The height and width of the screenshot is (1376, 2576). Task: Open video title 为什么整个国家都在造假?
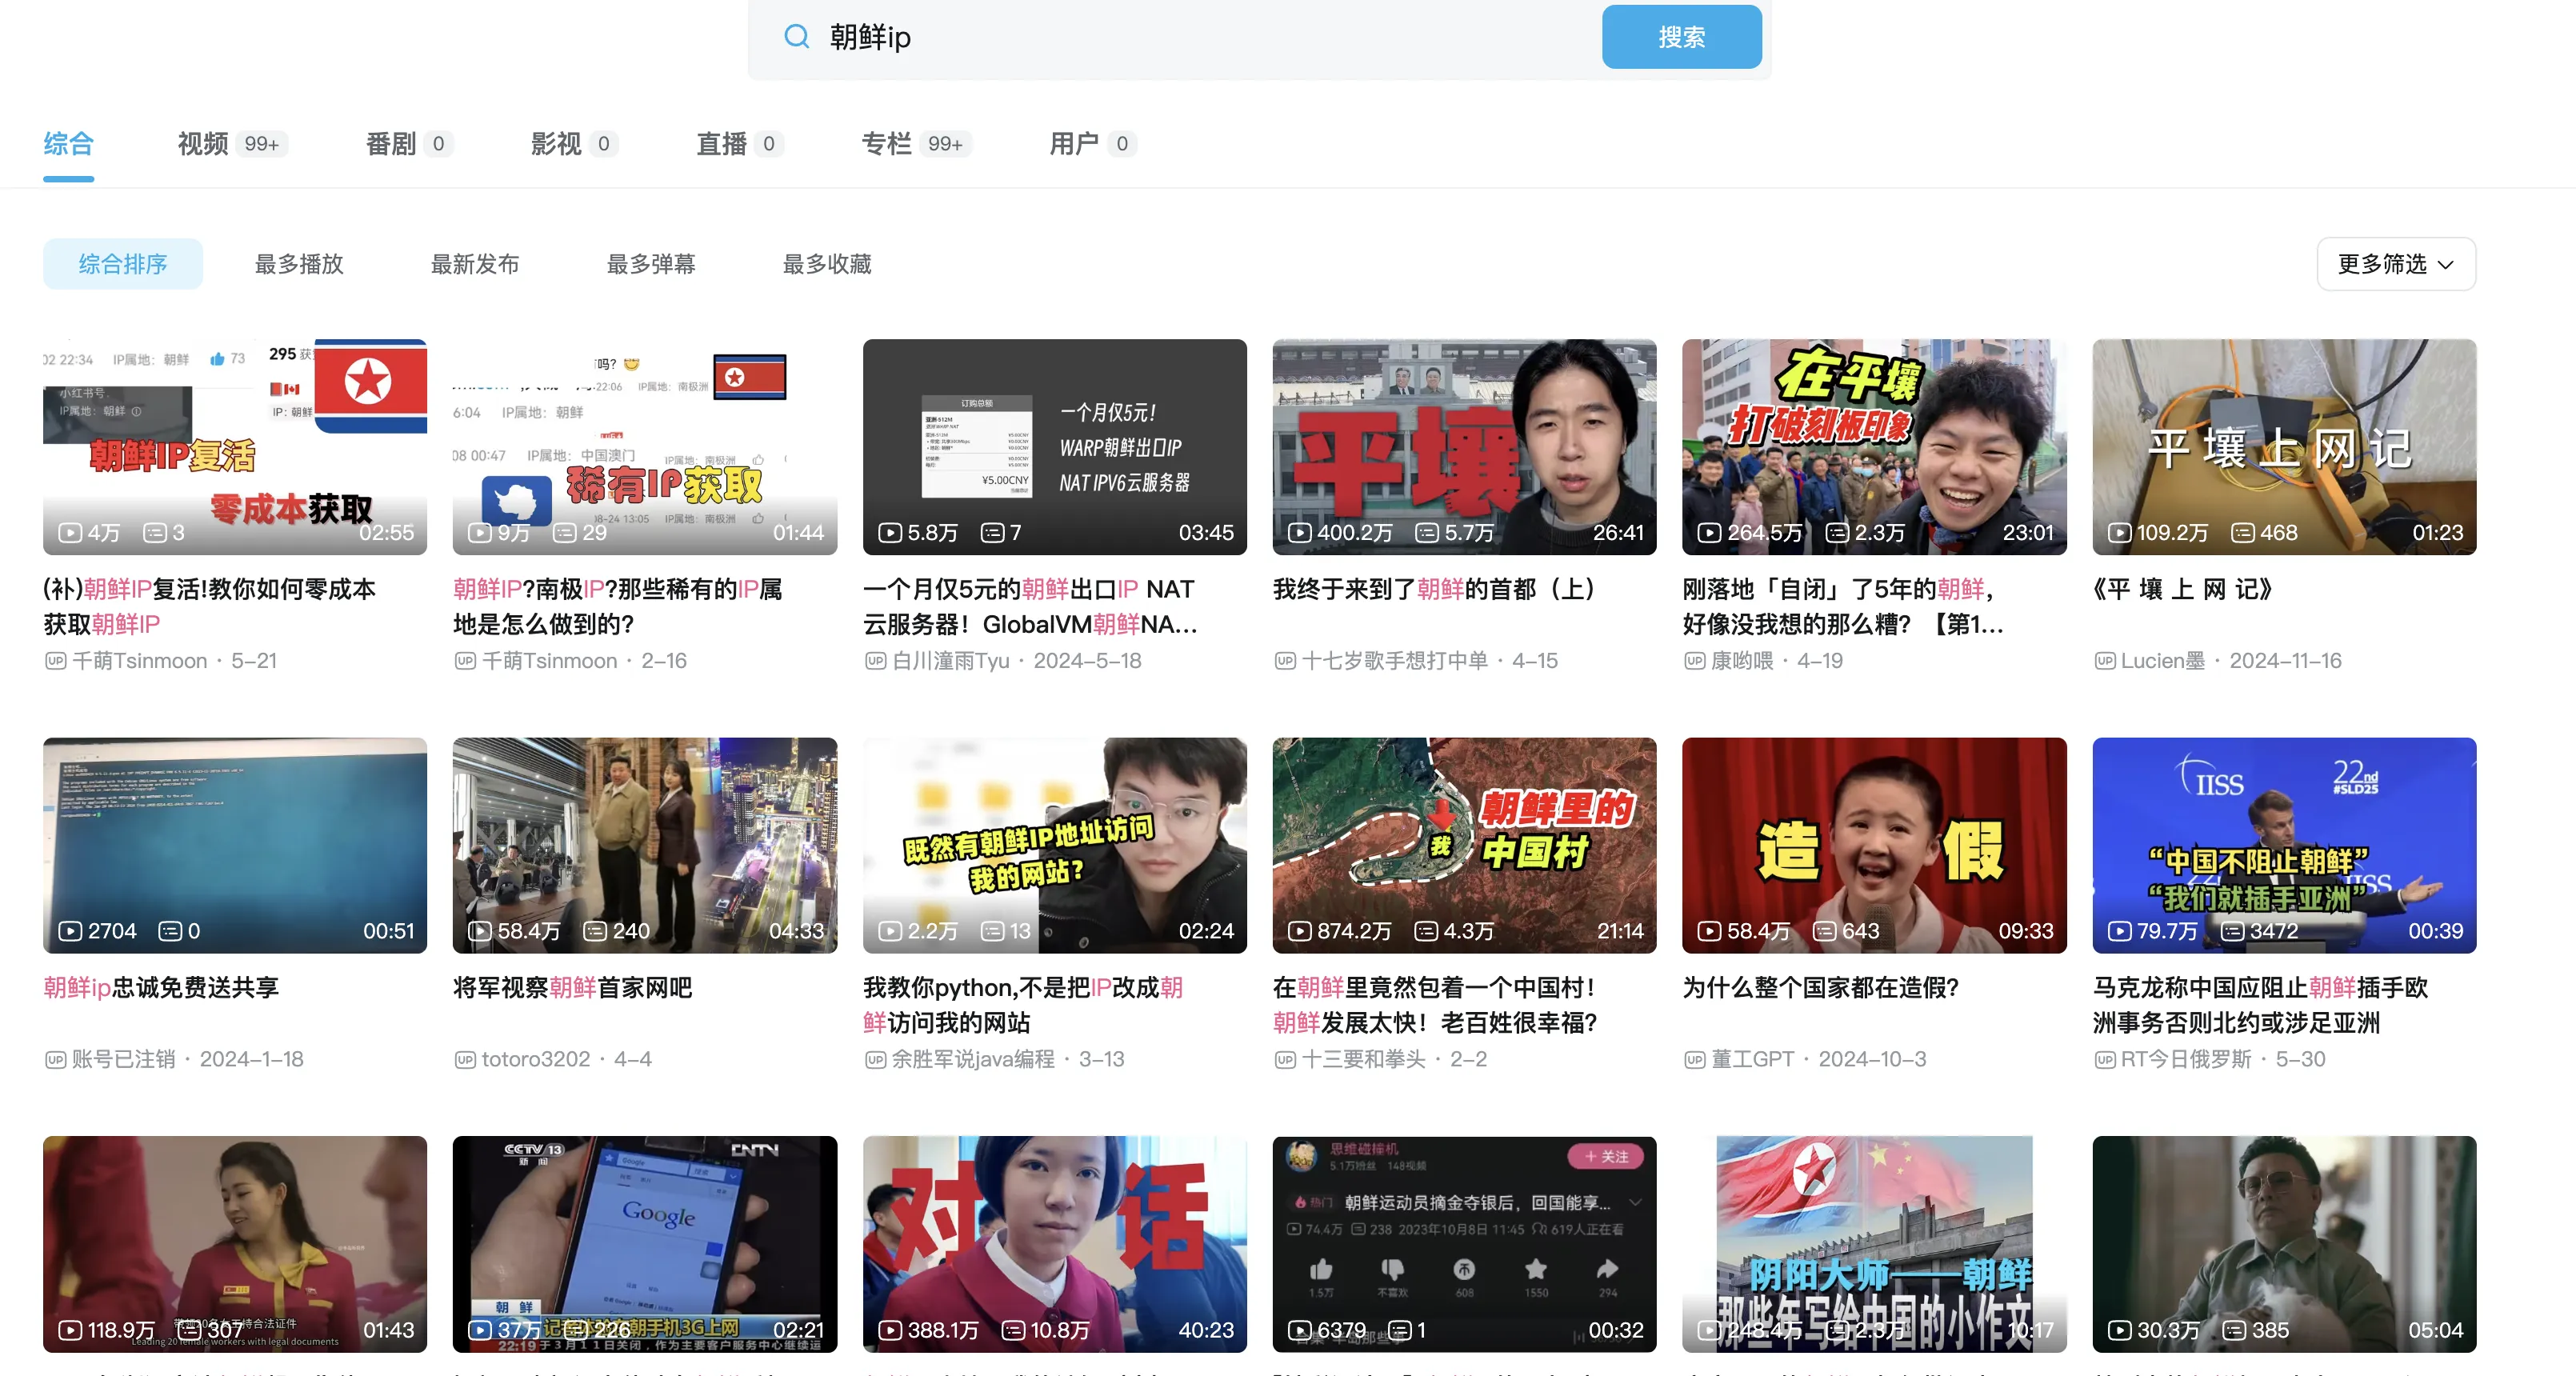click(x=1820, y=987)
